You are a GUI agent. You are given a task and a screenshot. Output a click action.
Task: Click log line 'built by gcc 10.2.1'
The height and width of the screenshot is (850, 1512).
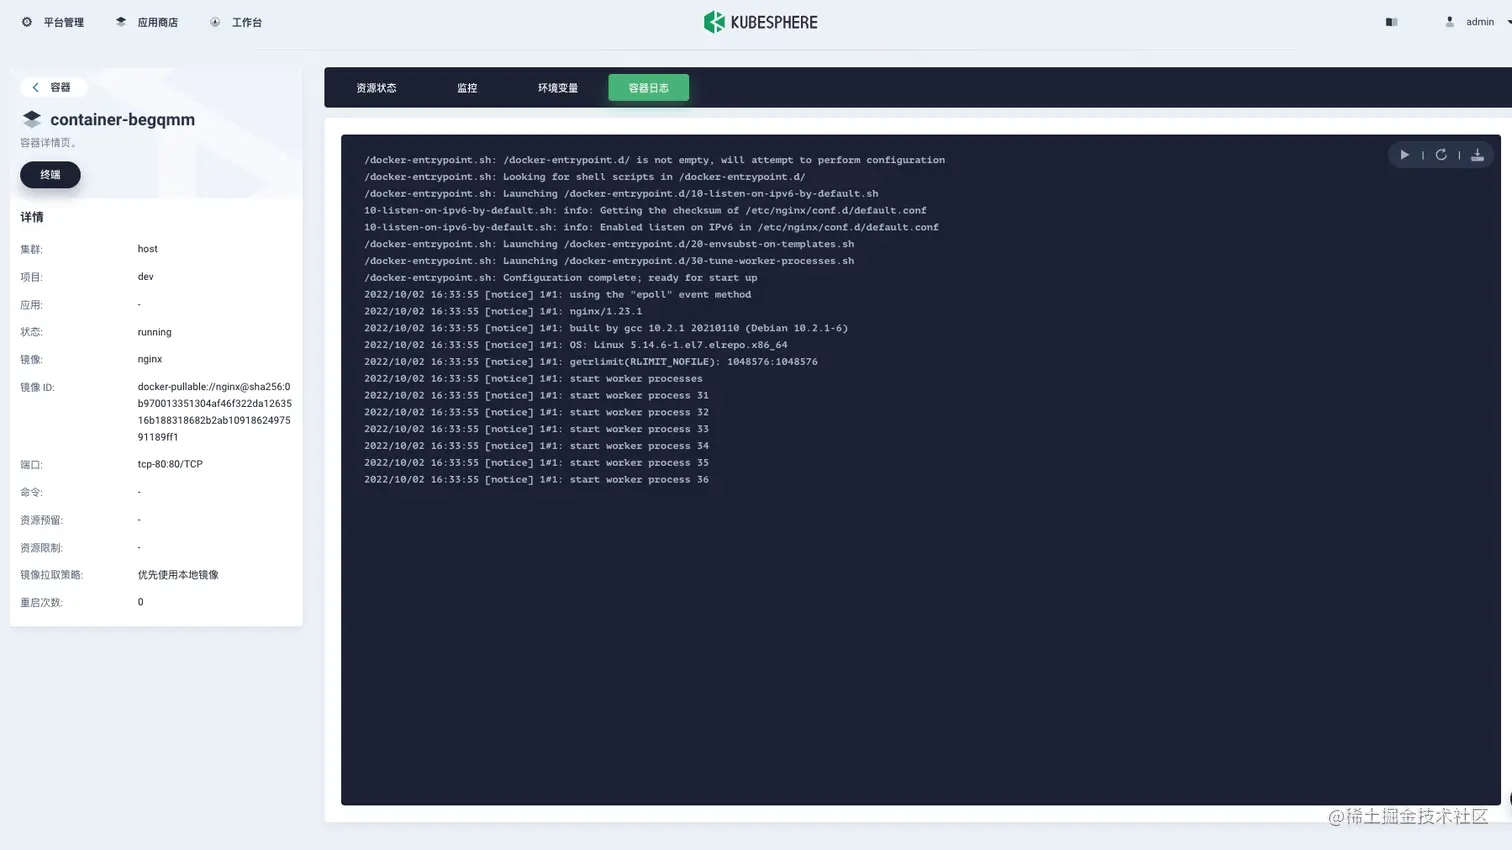pos(606,328)
